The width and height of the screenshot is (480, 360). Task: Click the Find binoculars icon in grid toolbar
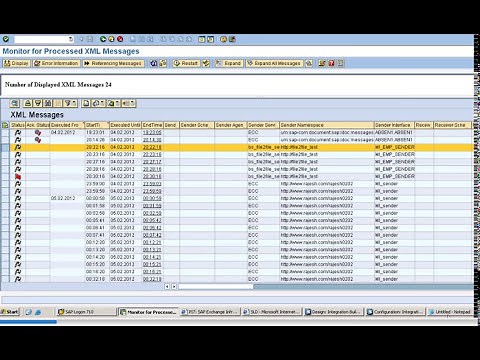point(48,103)
